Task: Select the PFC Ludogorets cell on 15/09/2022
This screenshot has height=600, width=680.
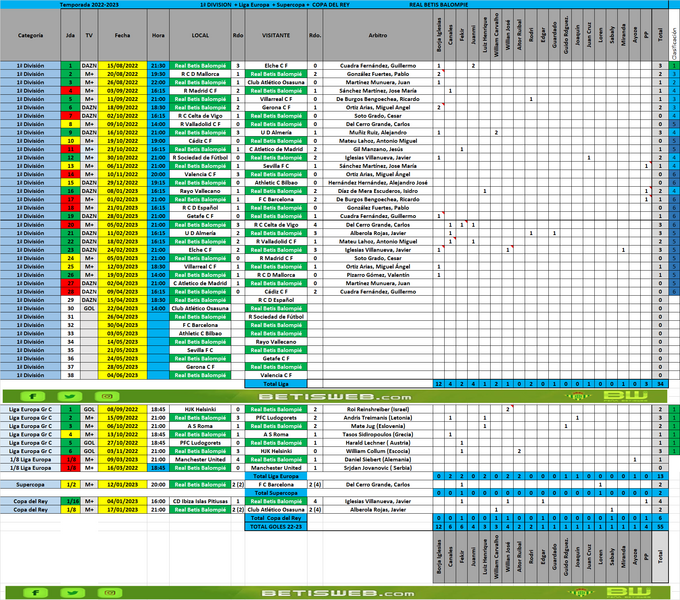Action: 276,418
